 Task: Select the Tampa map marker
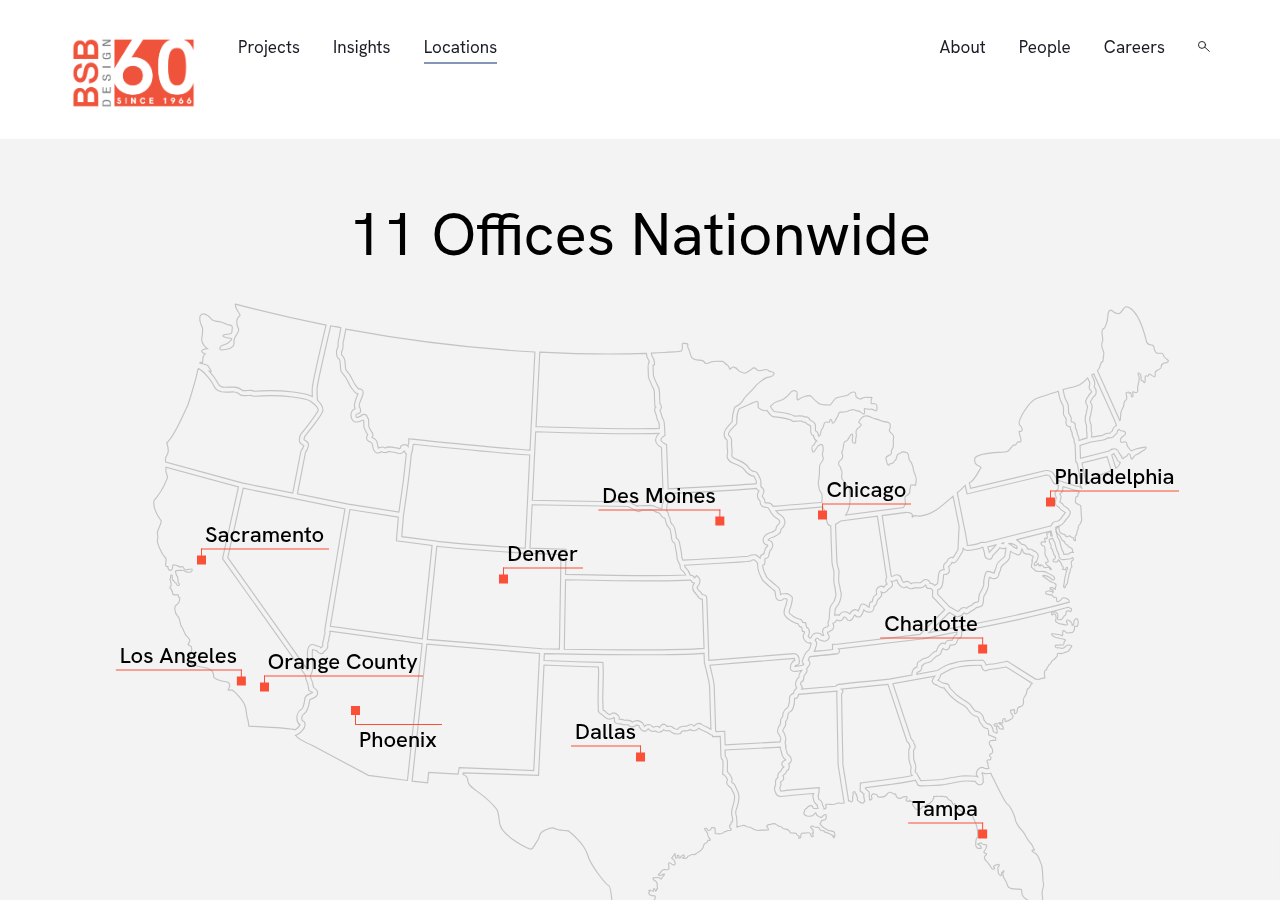981,831
